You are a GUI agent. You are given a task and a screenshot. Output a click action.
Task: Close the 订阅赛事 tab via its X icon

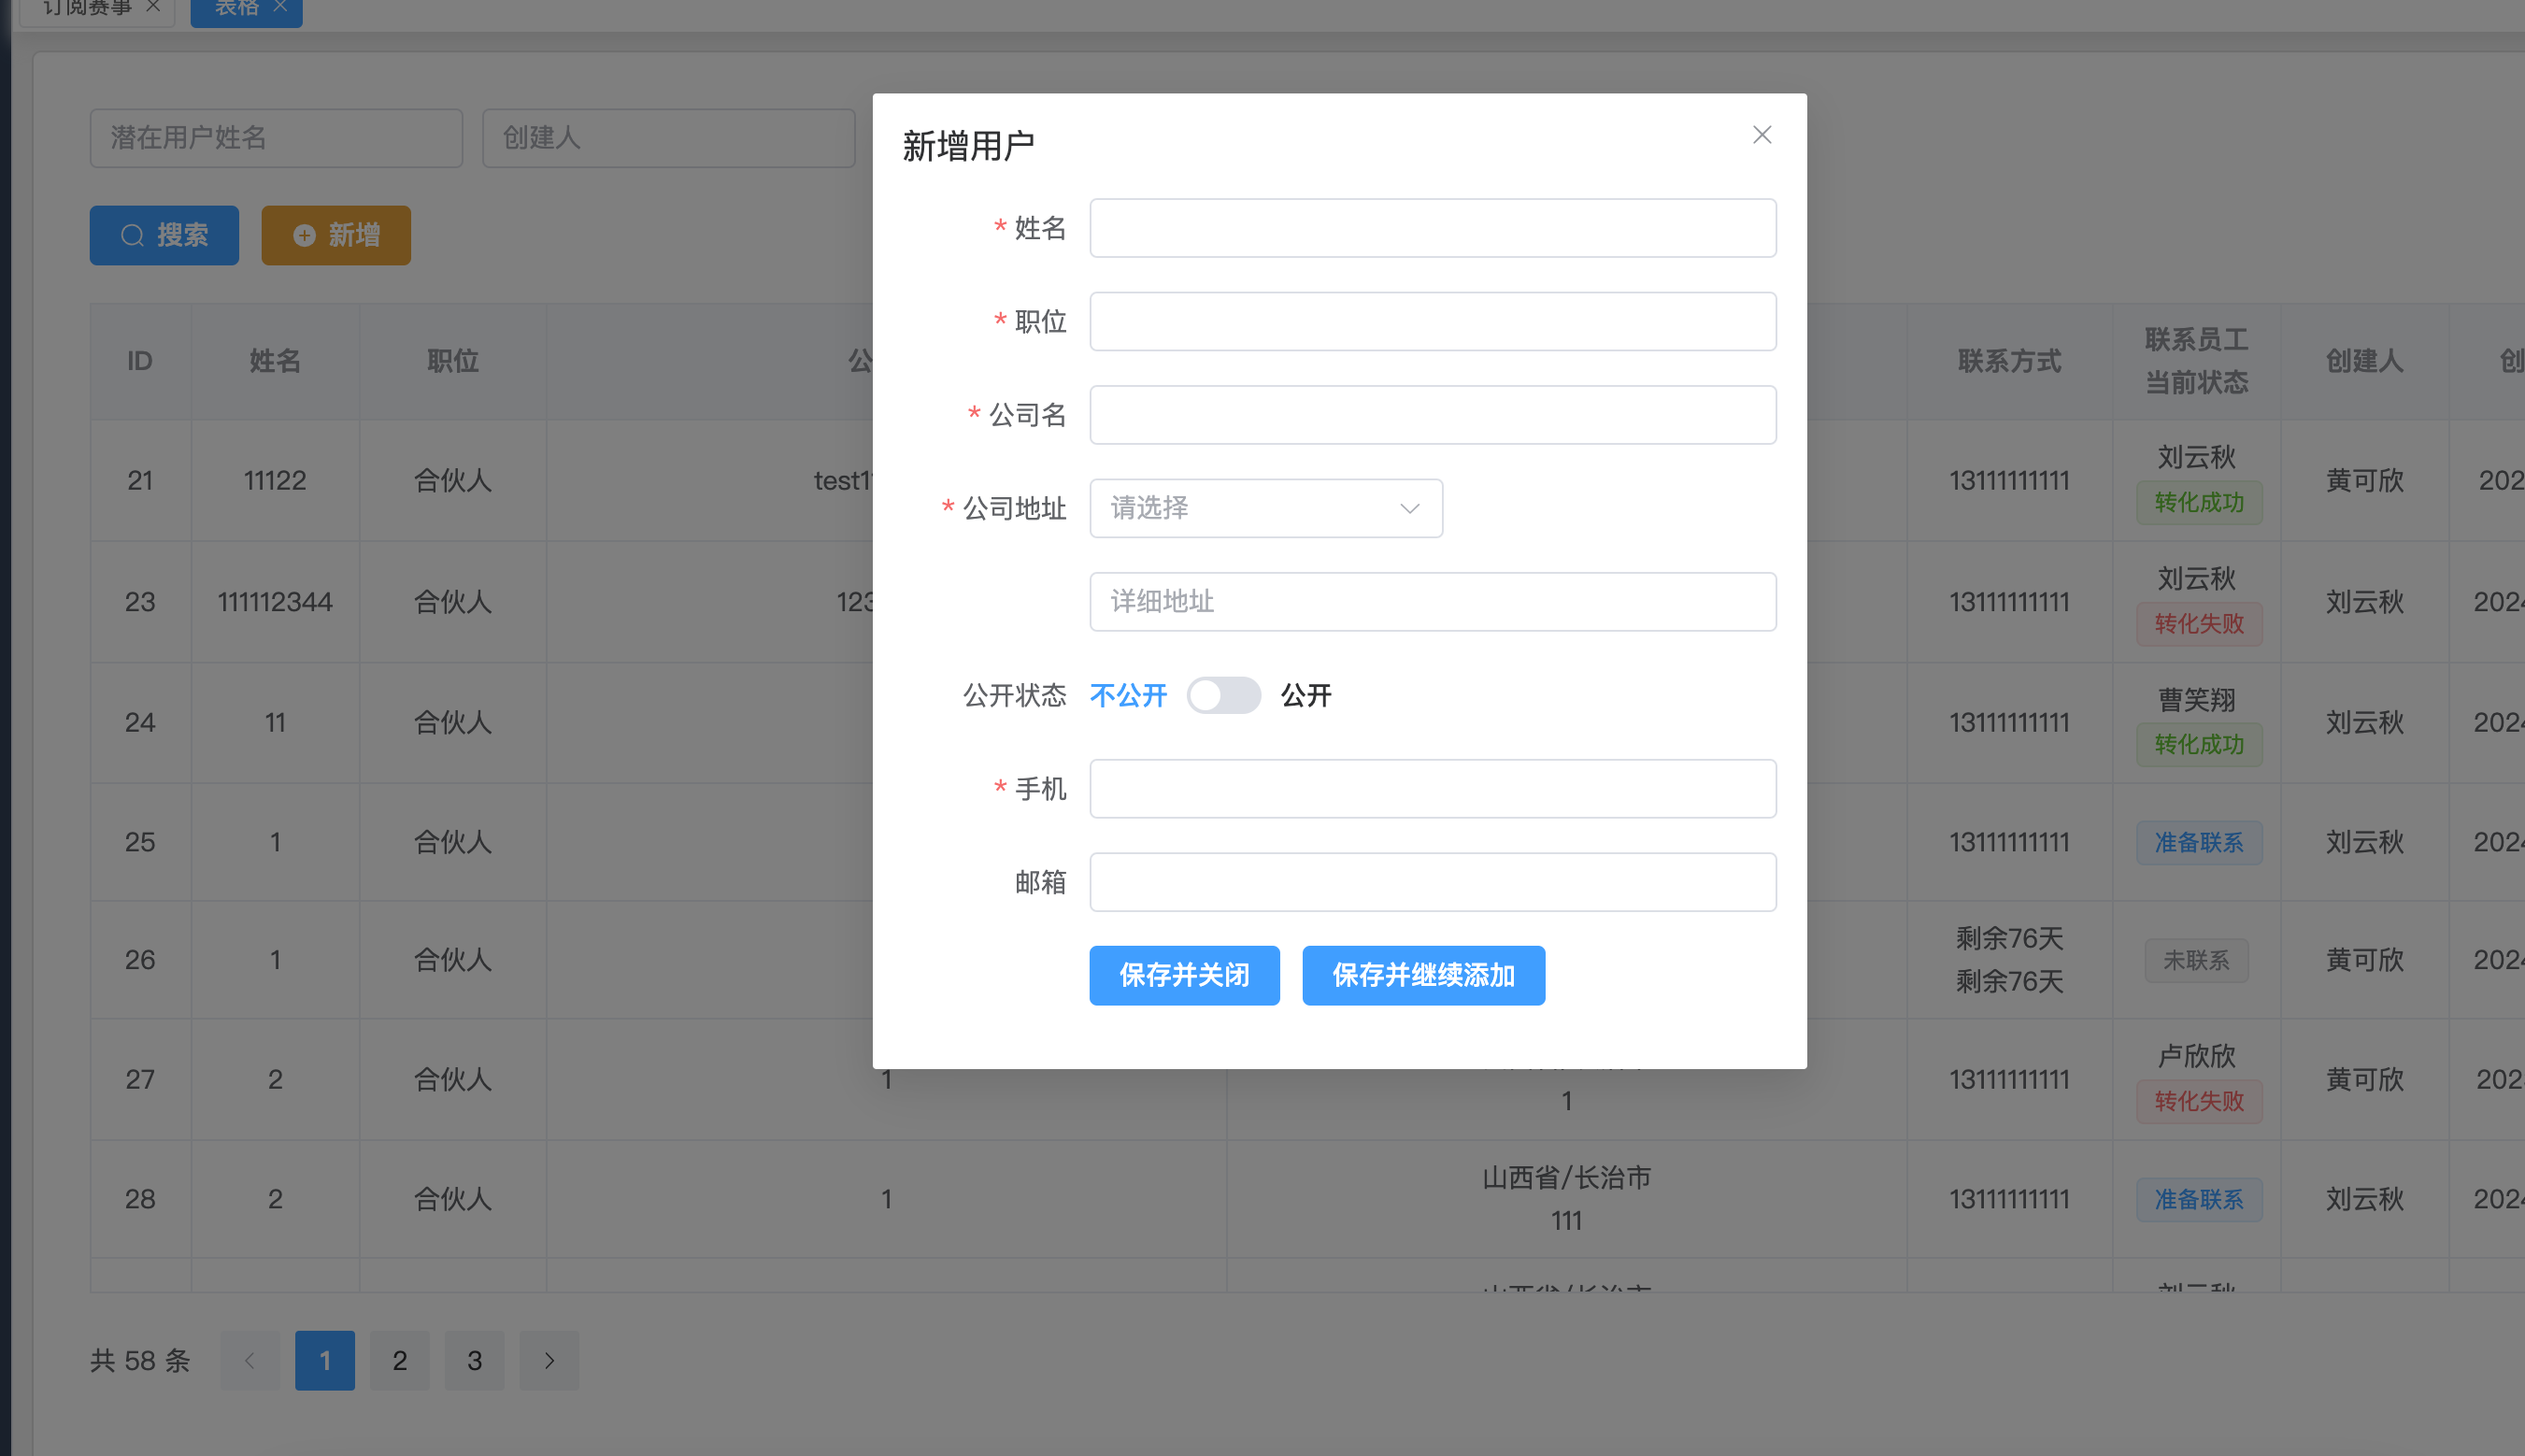click(153, 6)
